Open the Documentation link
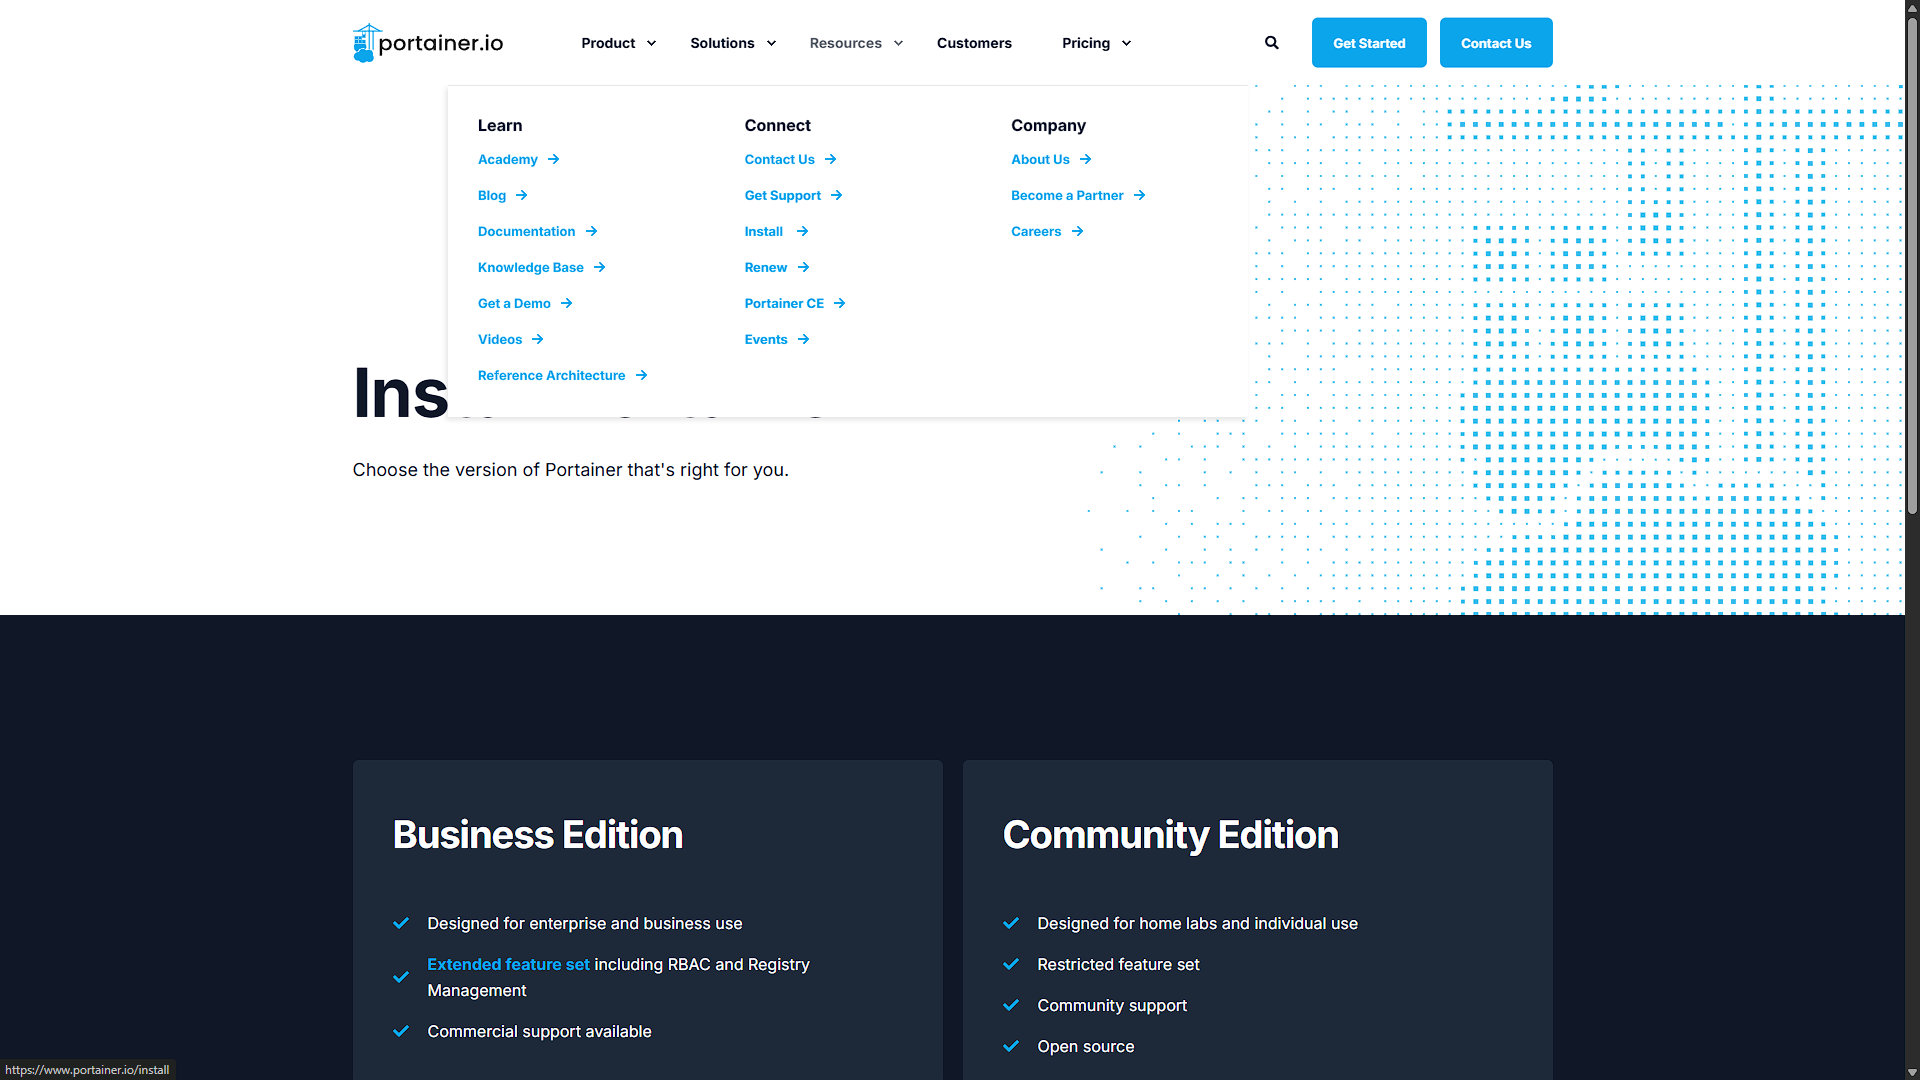This screenshot has height=1080, width=1920. [526, 231]
